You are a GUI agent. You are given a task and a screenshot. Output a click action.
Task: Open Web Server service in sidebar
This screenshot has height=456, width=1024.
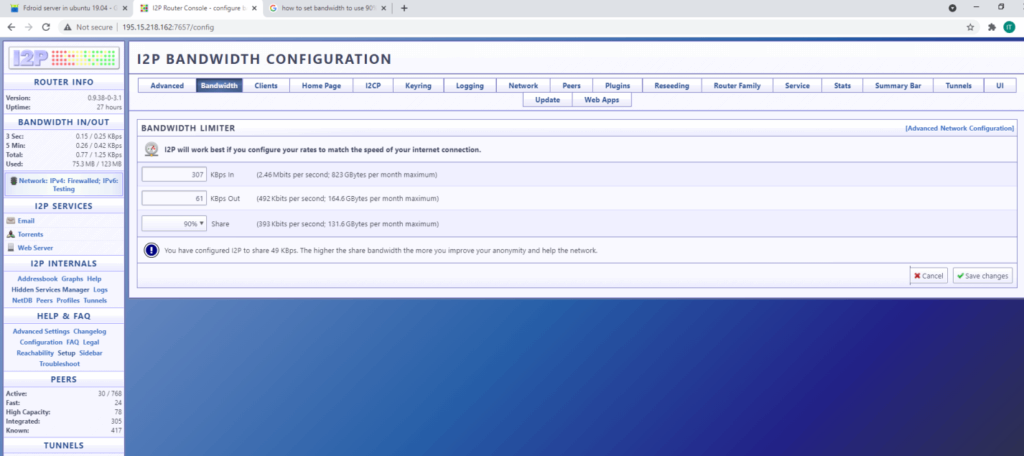tap(35, 248)
